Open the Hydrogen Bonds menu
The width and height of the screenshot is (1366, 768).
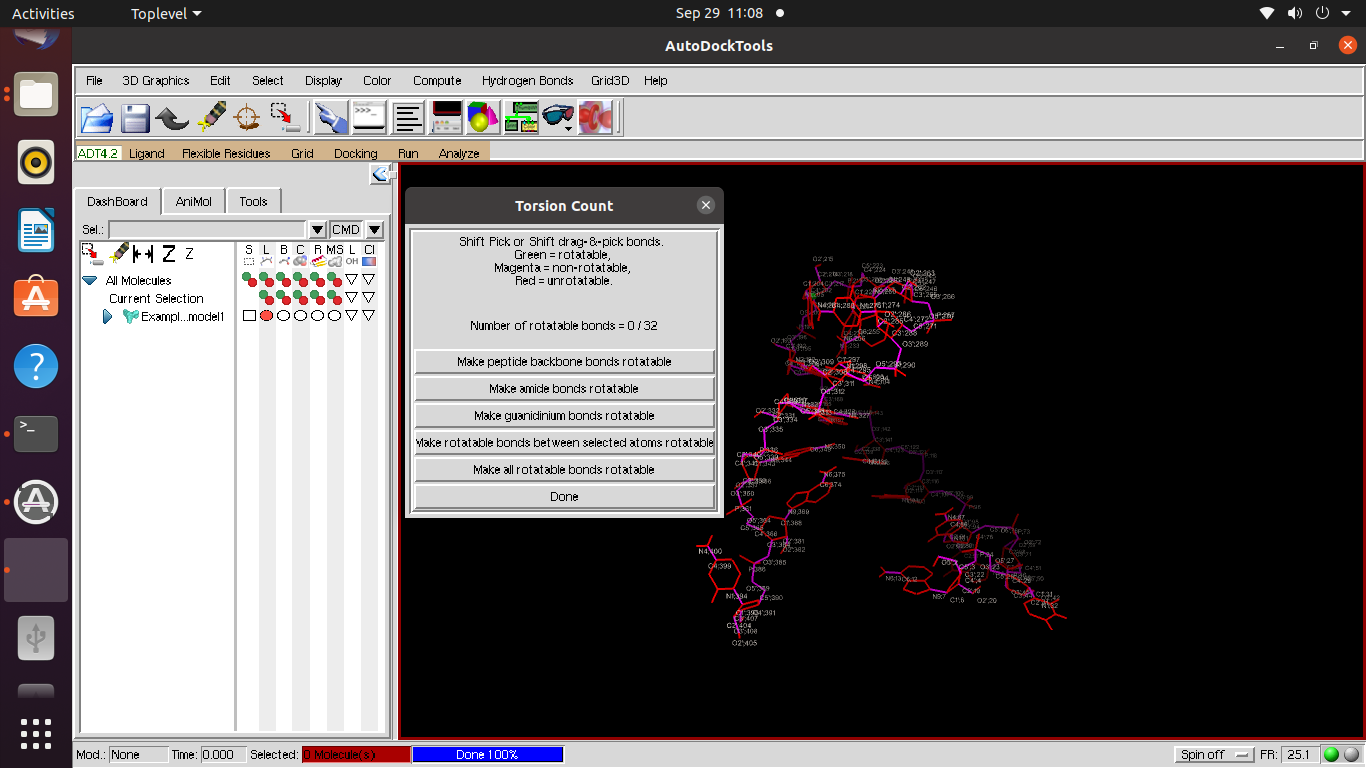pyautogui.click(x=527, y=81)
